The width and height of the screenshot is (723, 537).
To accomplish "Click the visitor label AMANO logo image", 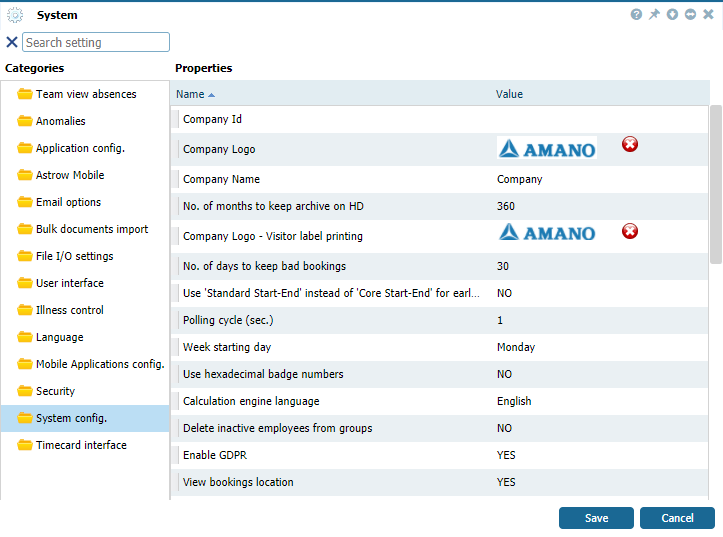I will [x=547, y=232].
